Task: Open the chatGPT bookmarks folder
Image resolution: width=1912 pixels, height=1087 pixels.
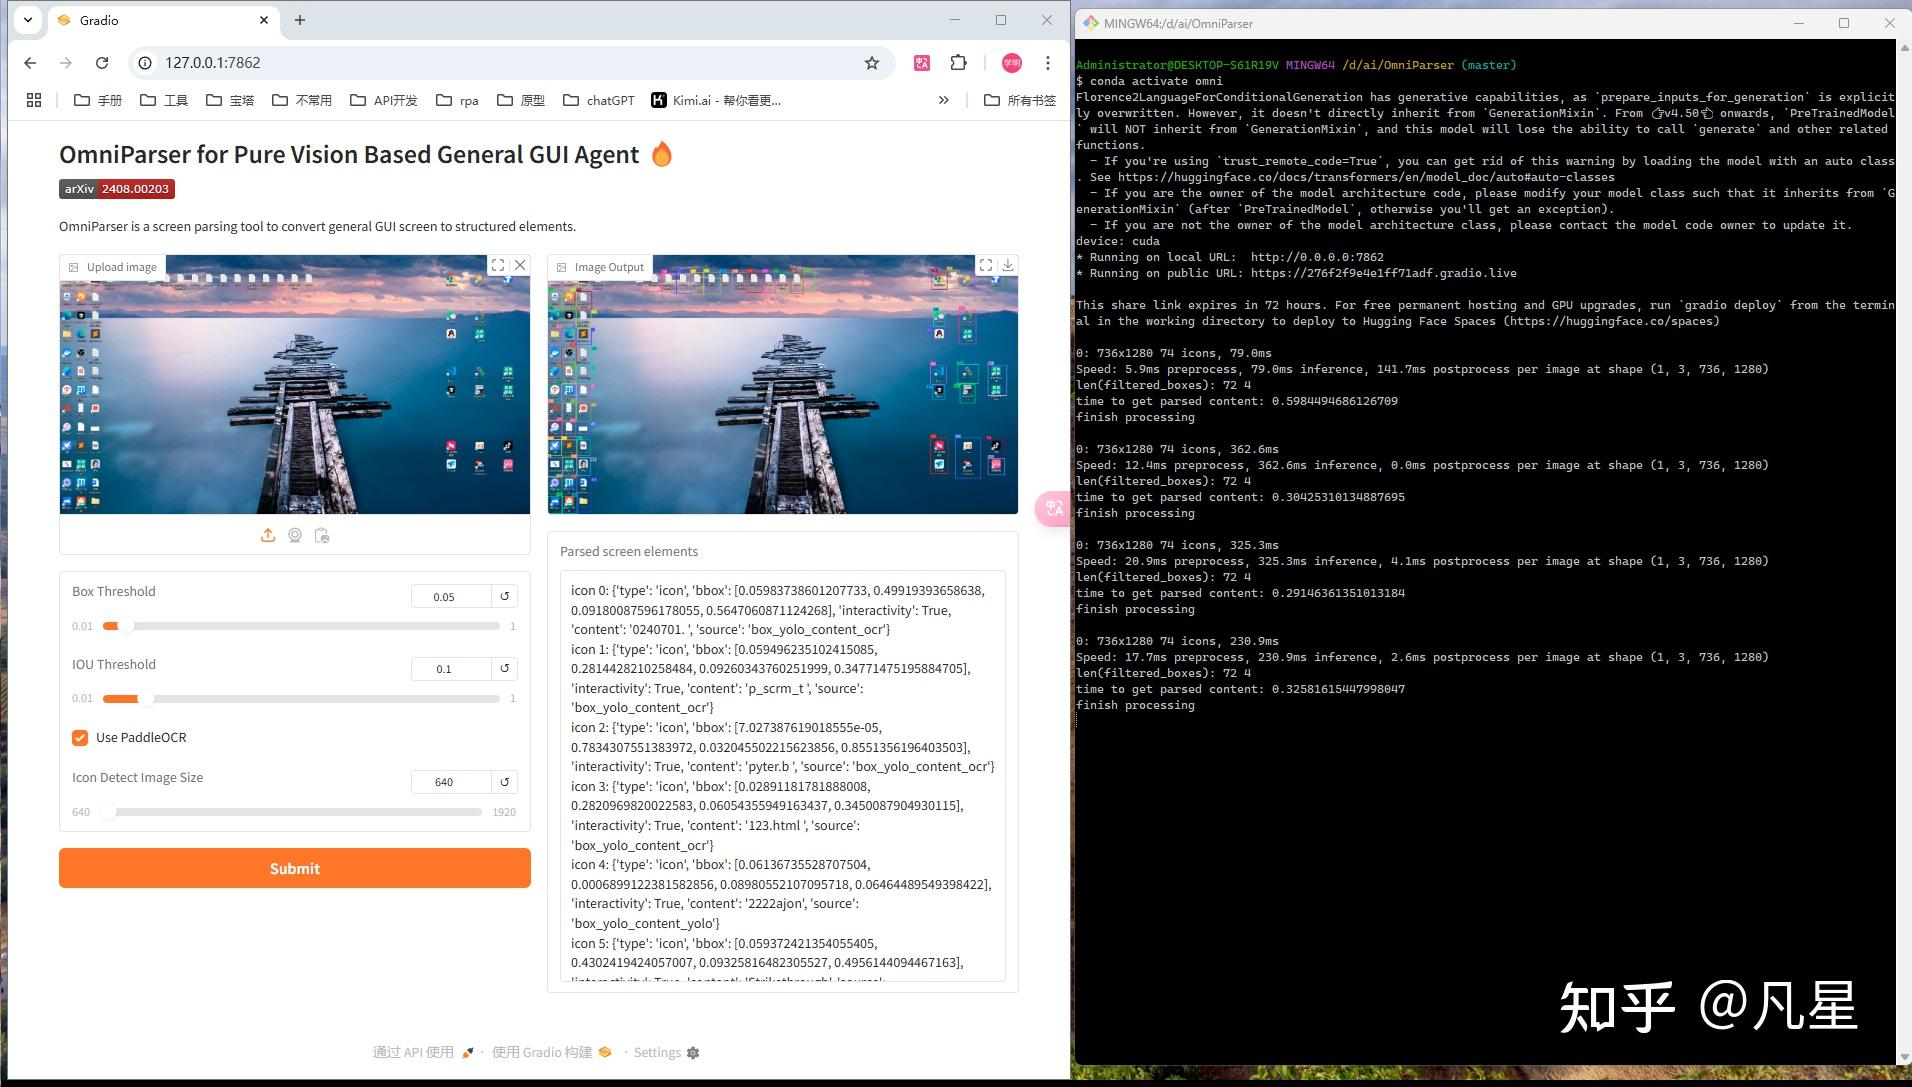Action: click(598, 100)
